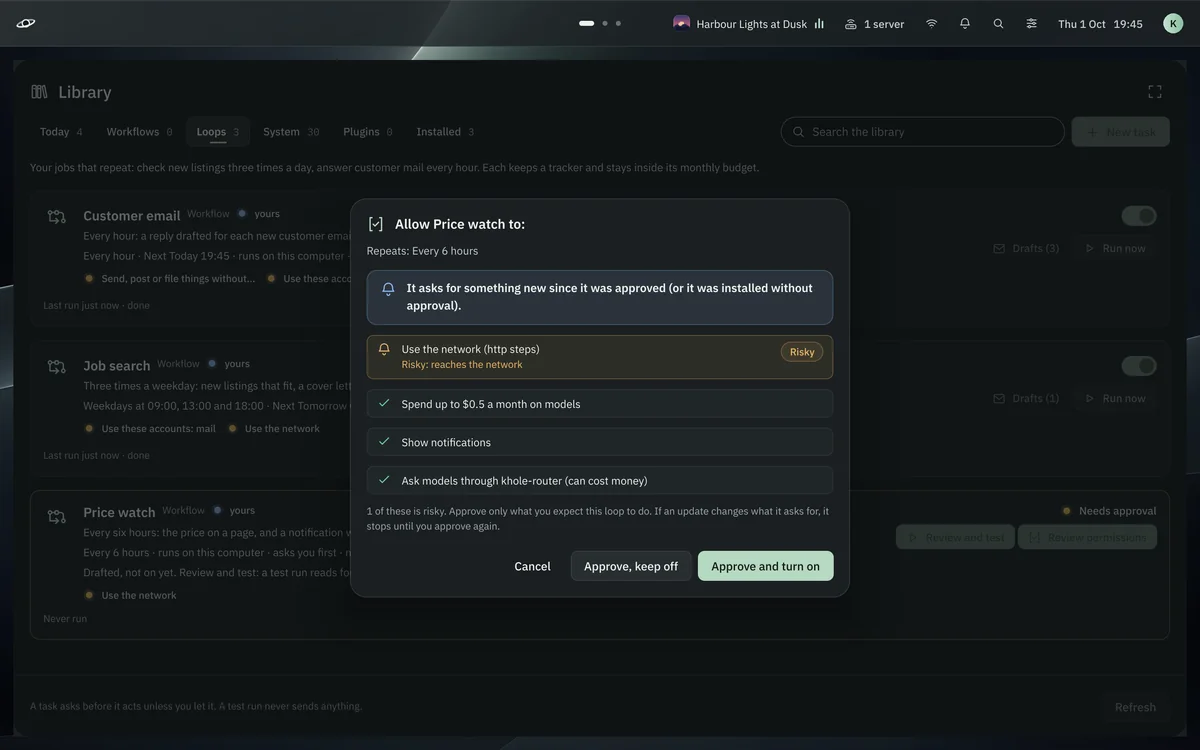Select the Risky badge on network permission
The width and height of the screenshot is (1200, 750).
802,352
